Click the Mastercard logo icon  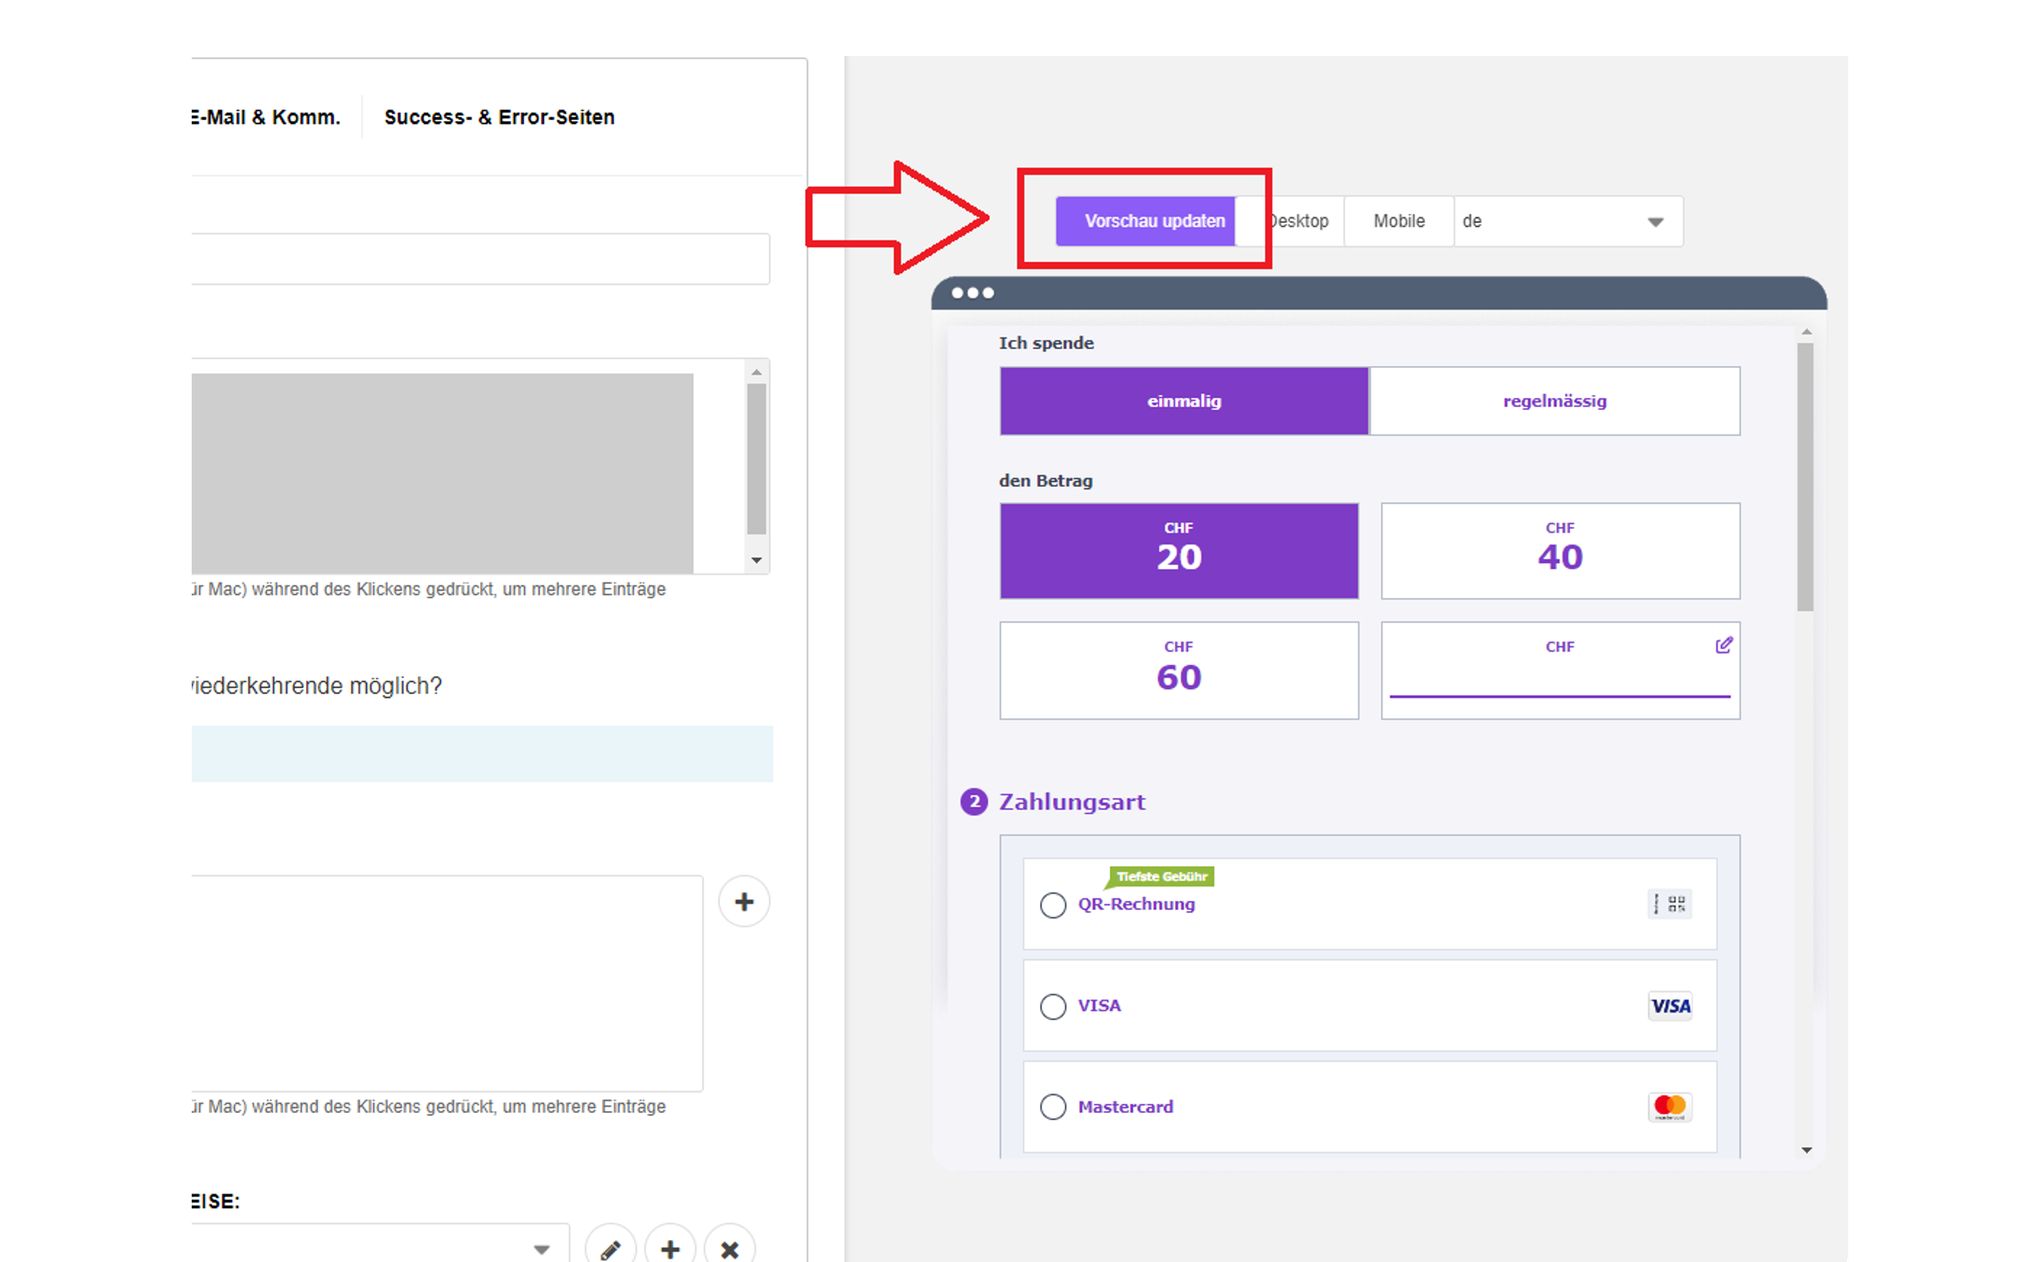click(x=1670, y=1106)
